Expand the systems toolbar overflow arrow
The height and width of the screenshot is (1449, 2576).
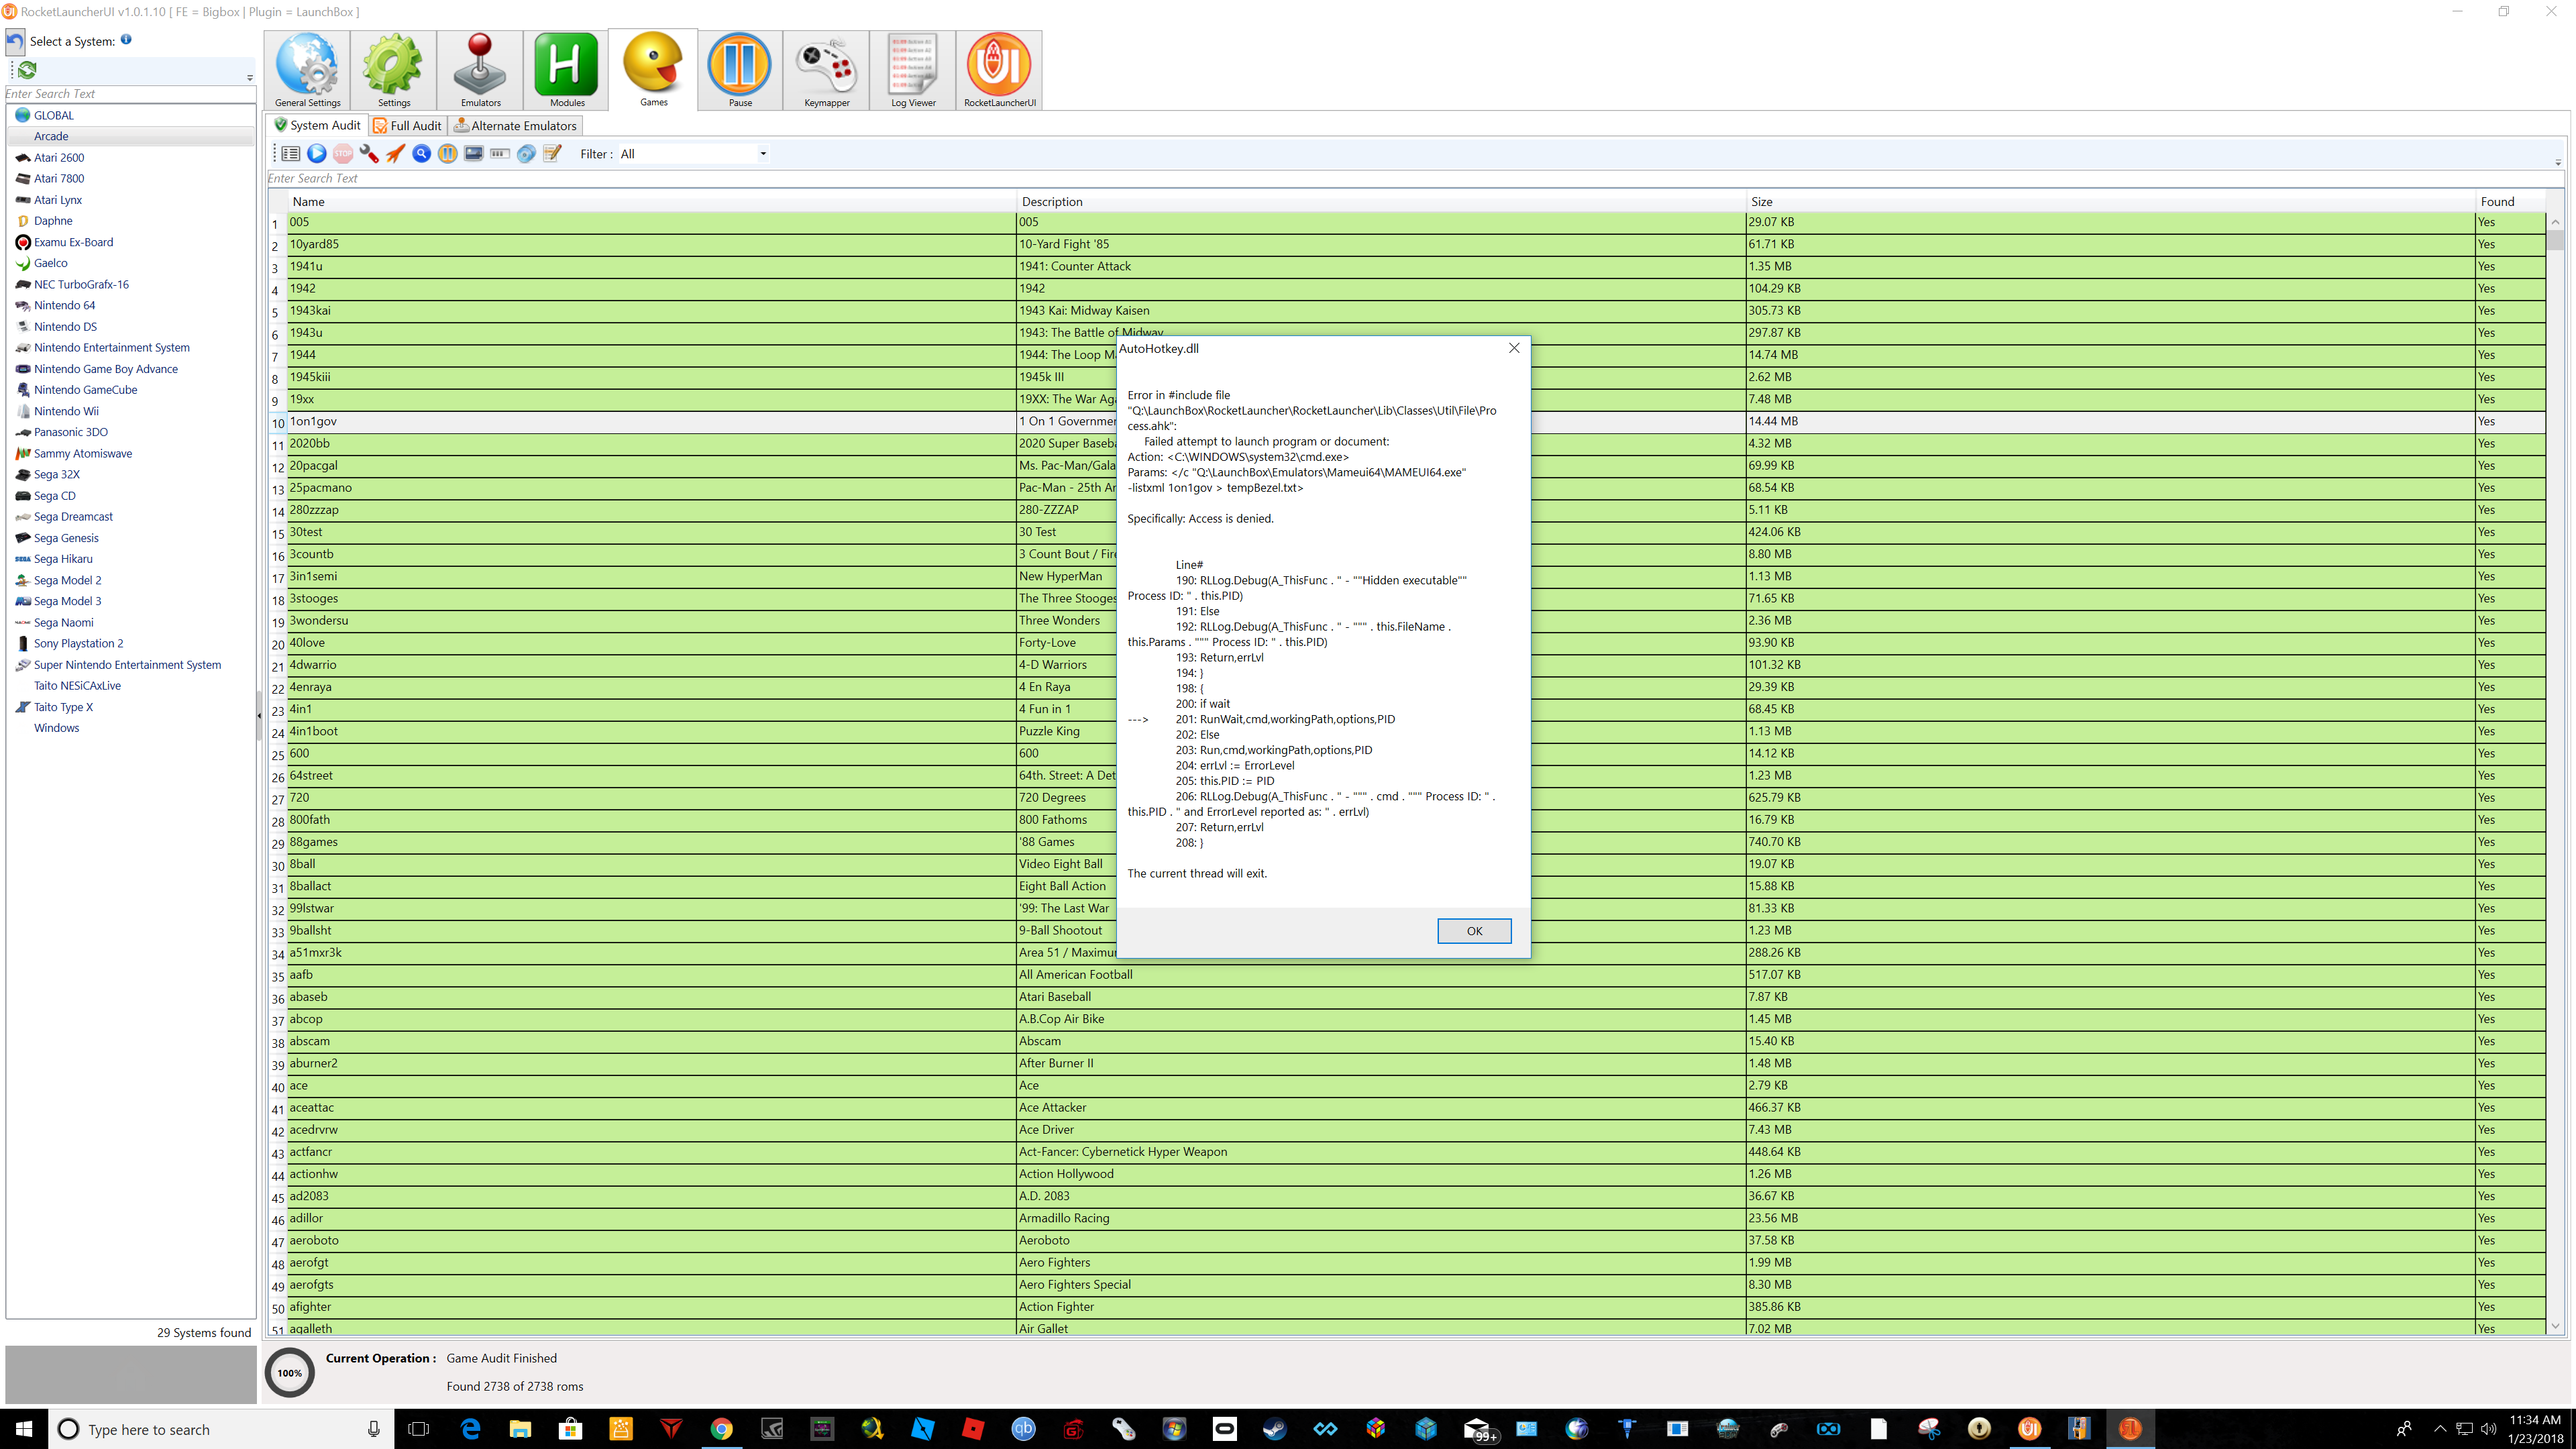pyautogui.click(x=249, y=78)
